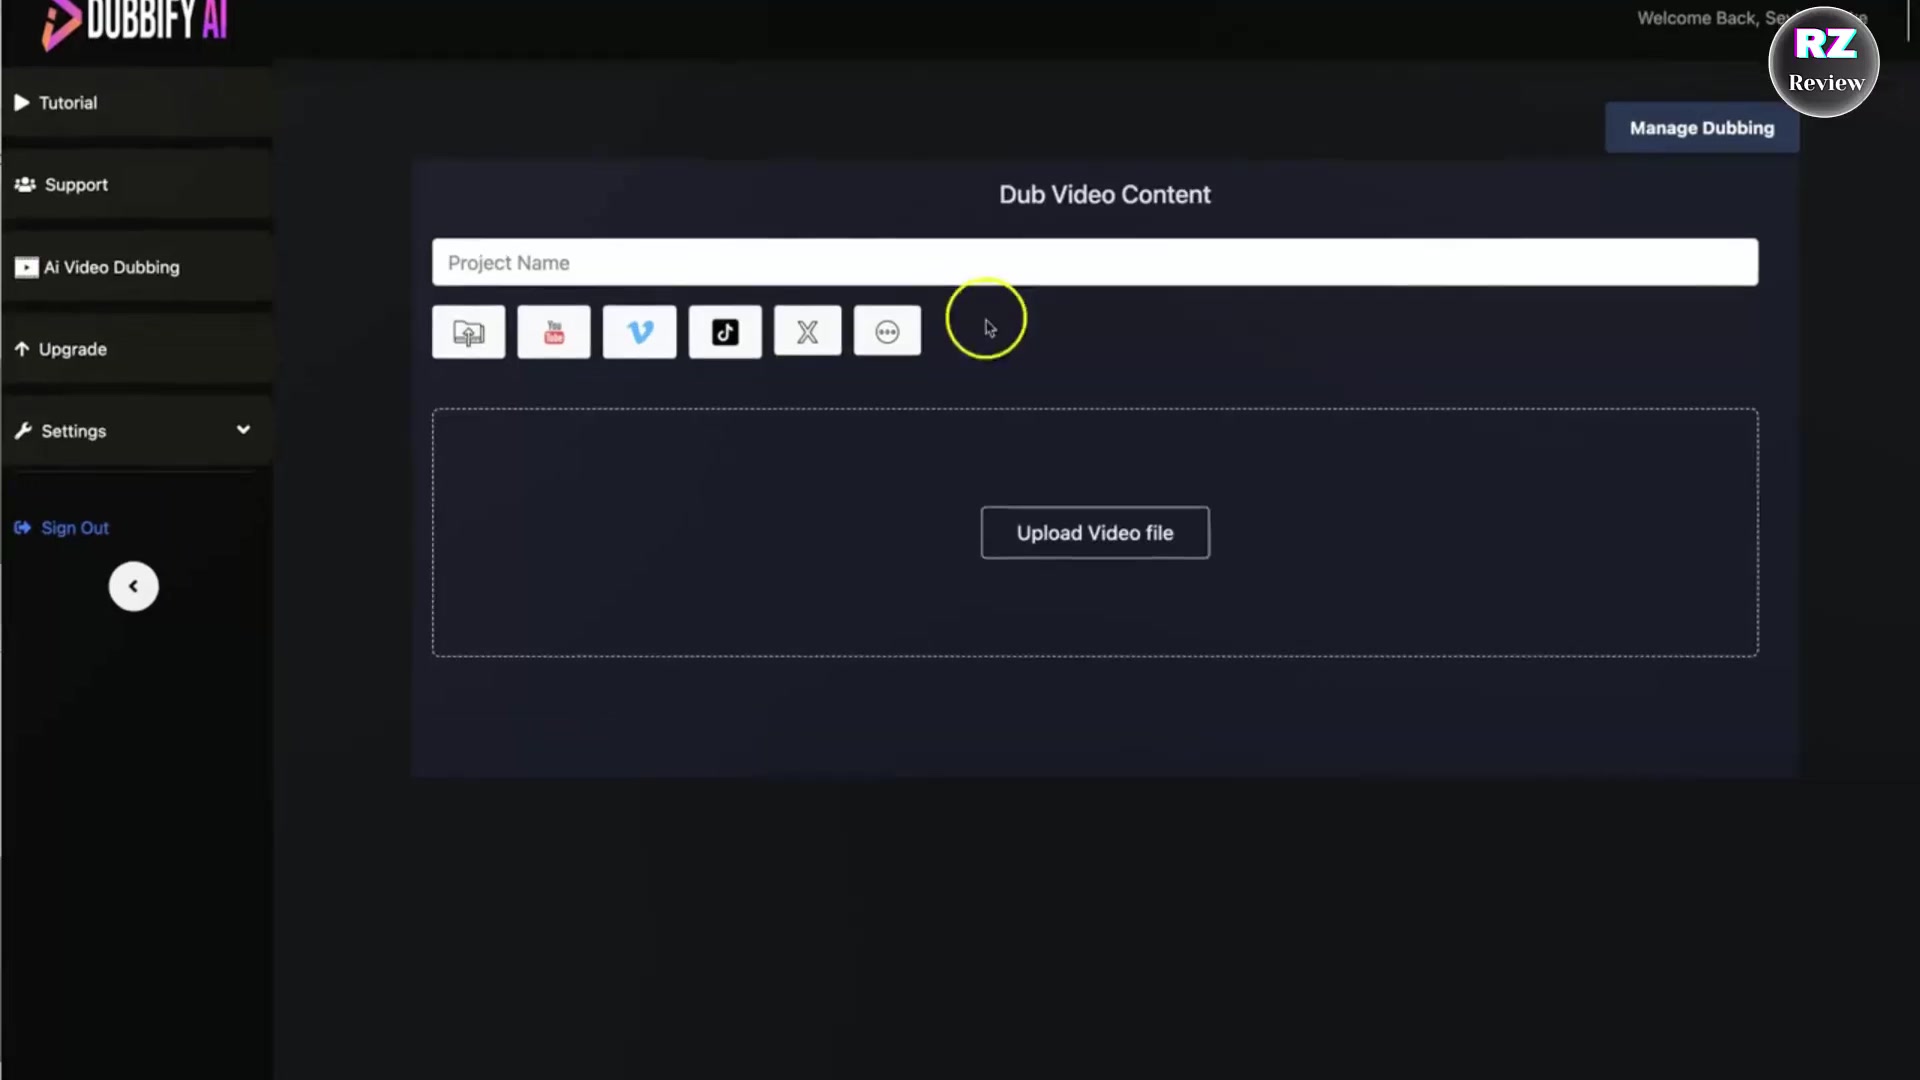1920x1080 pixels.
Task: Click the Upload Video file button
Action: pos(1095,533)
